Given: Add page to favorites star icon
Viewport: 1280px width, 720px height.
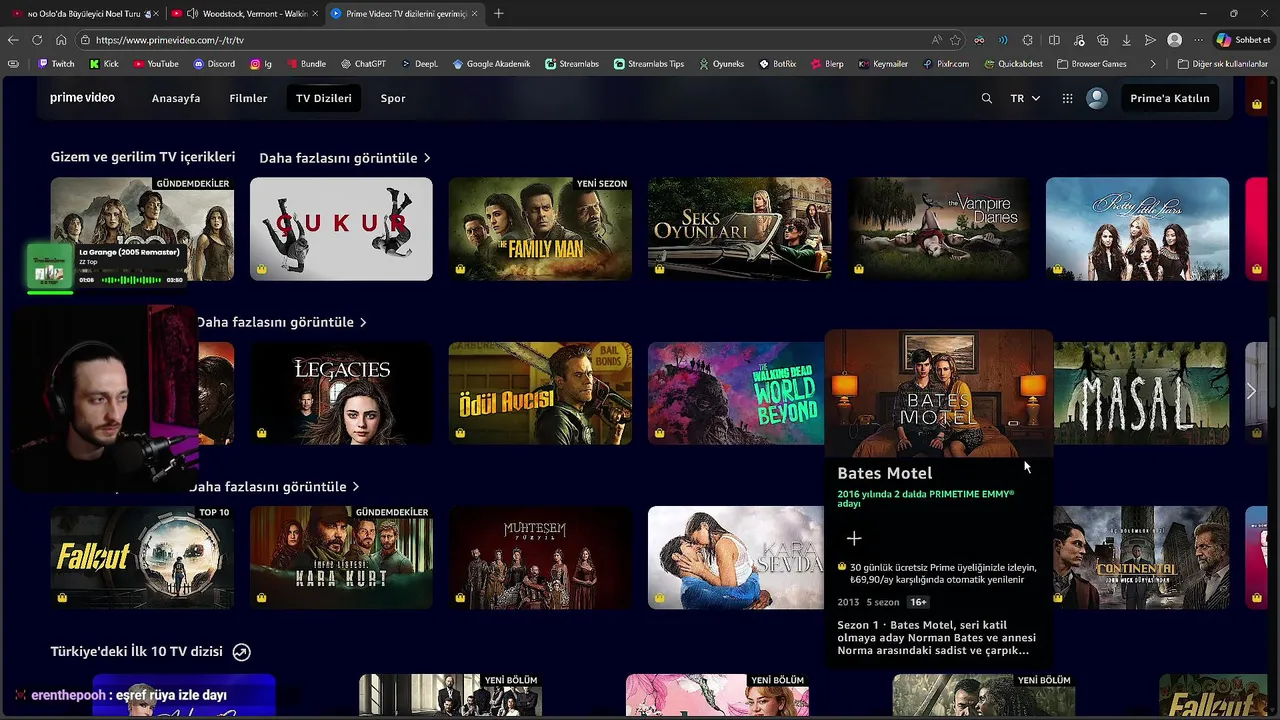Looking at the screenshot, I should pyautogui.click(x=955, y=40).
